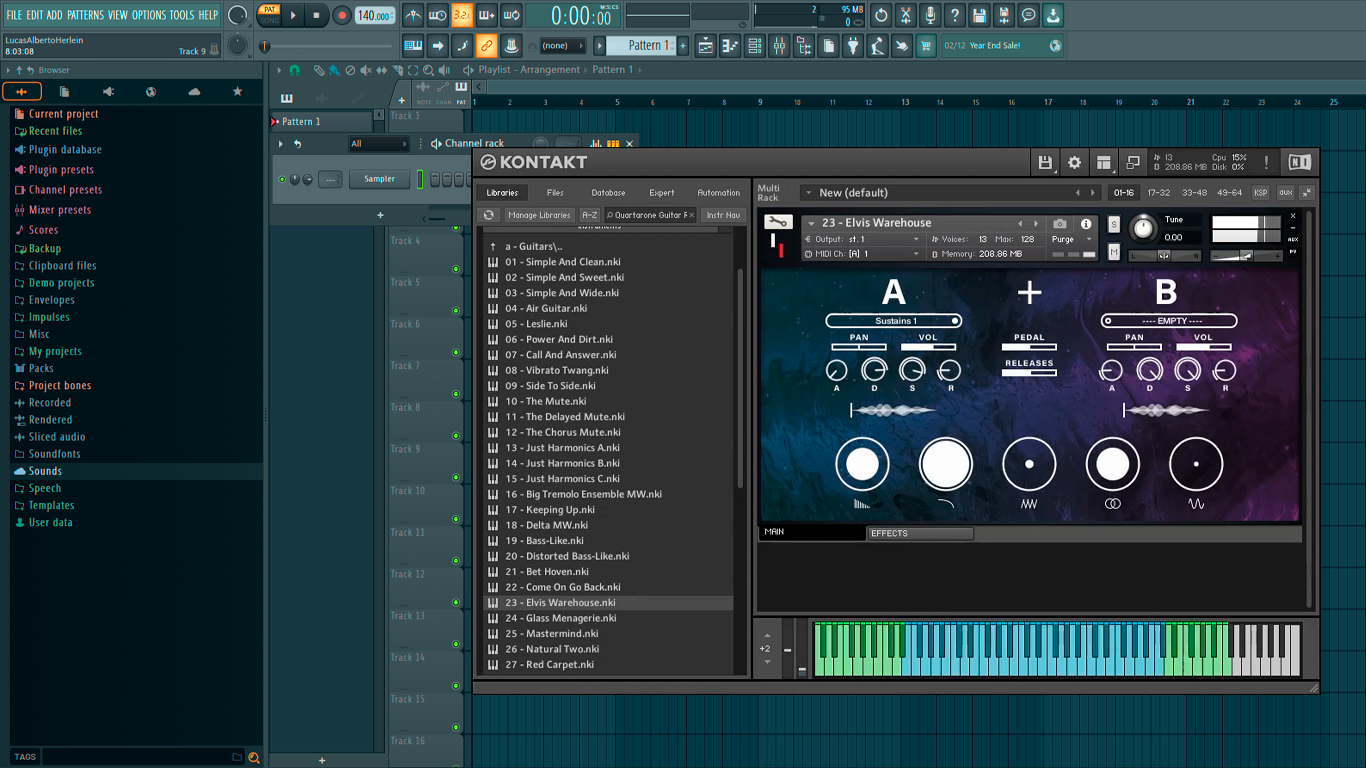Click the Instr Nav button
Viewport: 1366px width, 768px height.
point(723,215)
